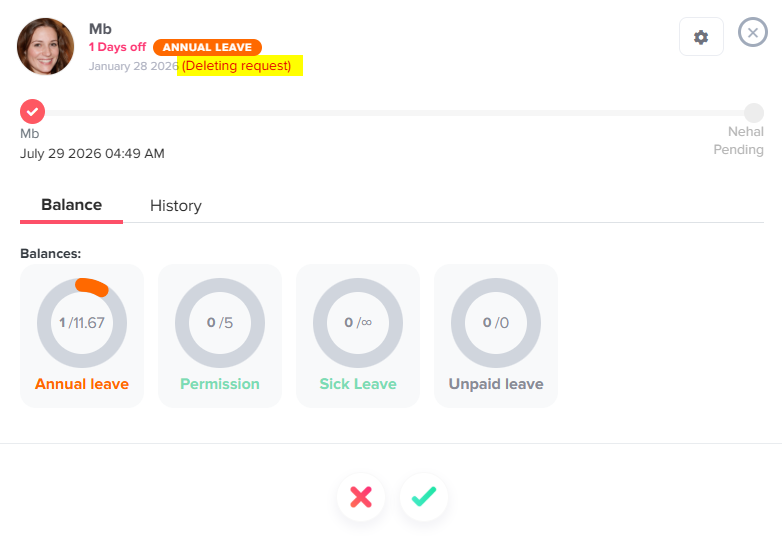Open the Sick Leave balance card
This screenshot has height=542, width=782.
358,336
